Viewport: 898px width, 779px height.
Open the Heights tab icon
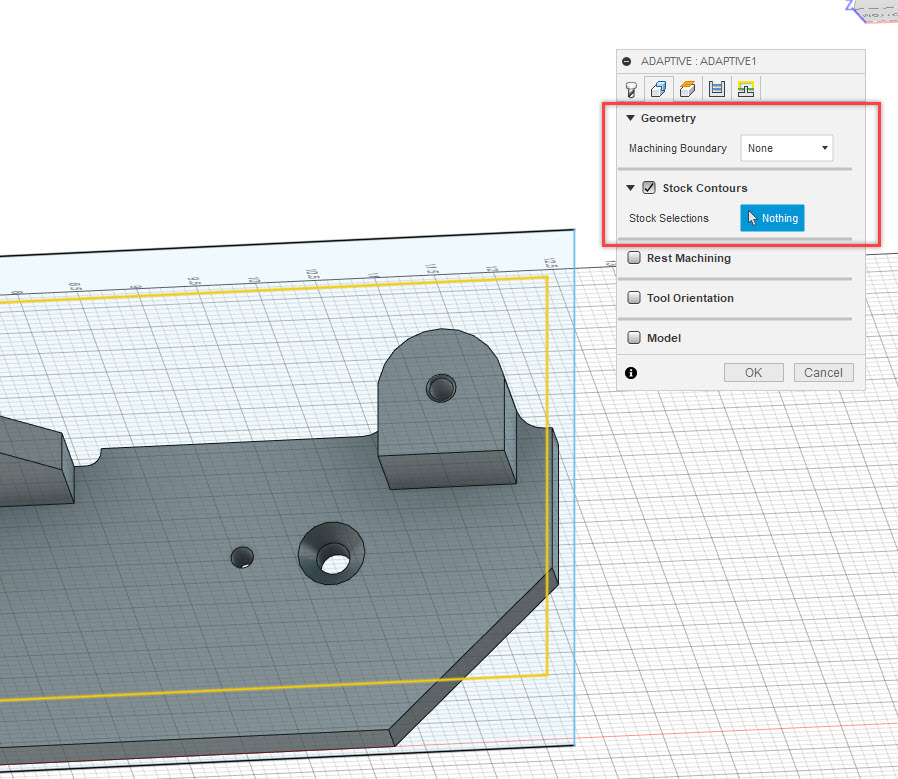coord(687,88)
